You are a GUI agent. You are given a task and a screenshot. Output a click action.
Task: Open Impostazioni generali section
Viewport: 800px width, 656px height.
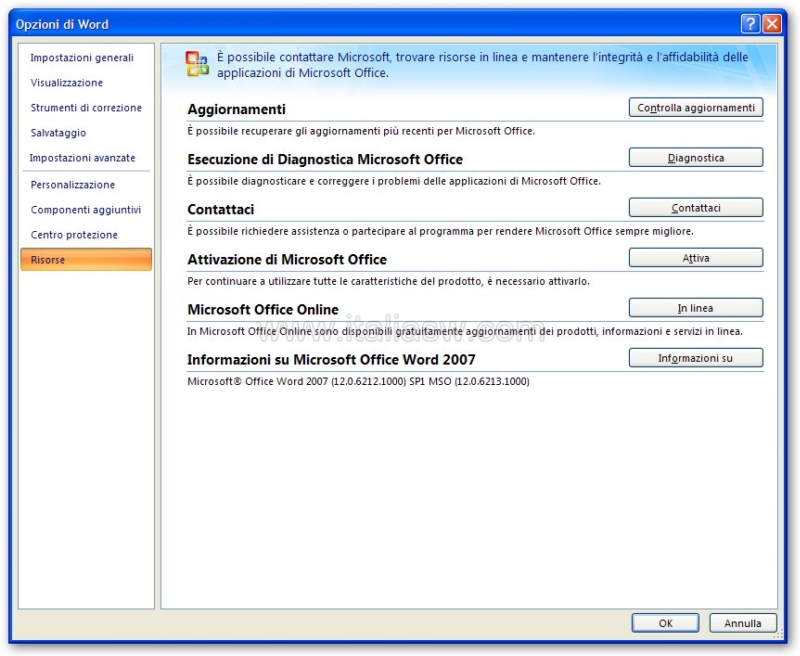coord(82,58)
